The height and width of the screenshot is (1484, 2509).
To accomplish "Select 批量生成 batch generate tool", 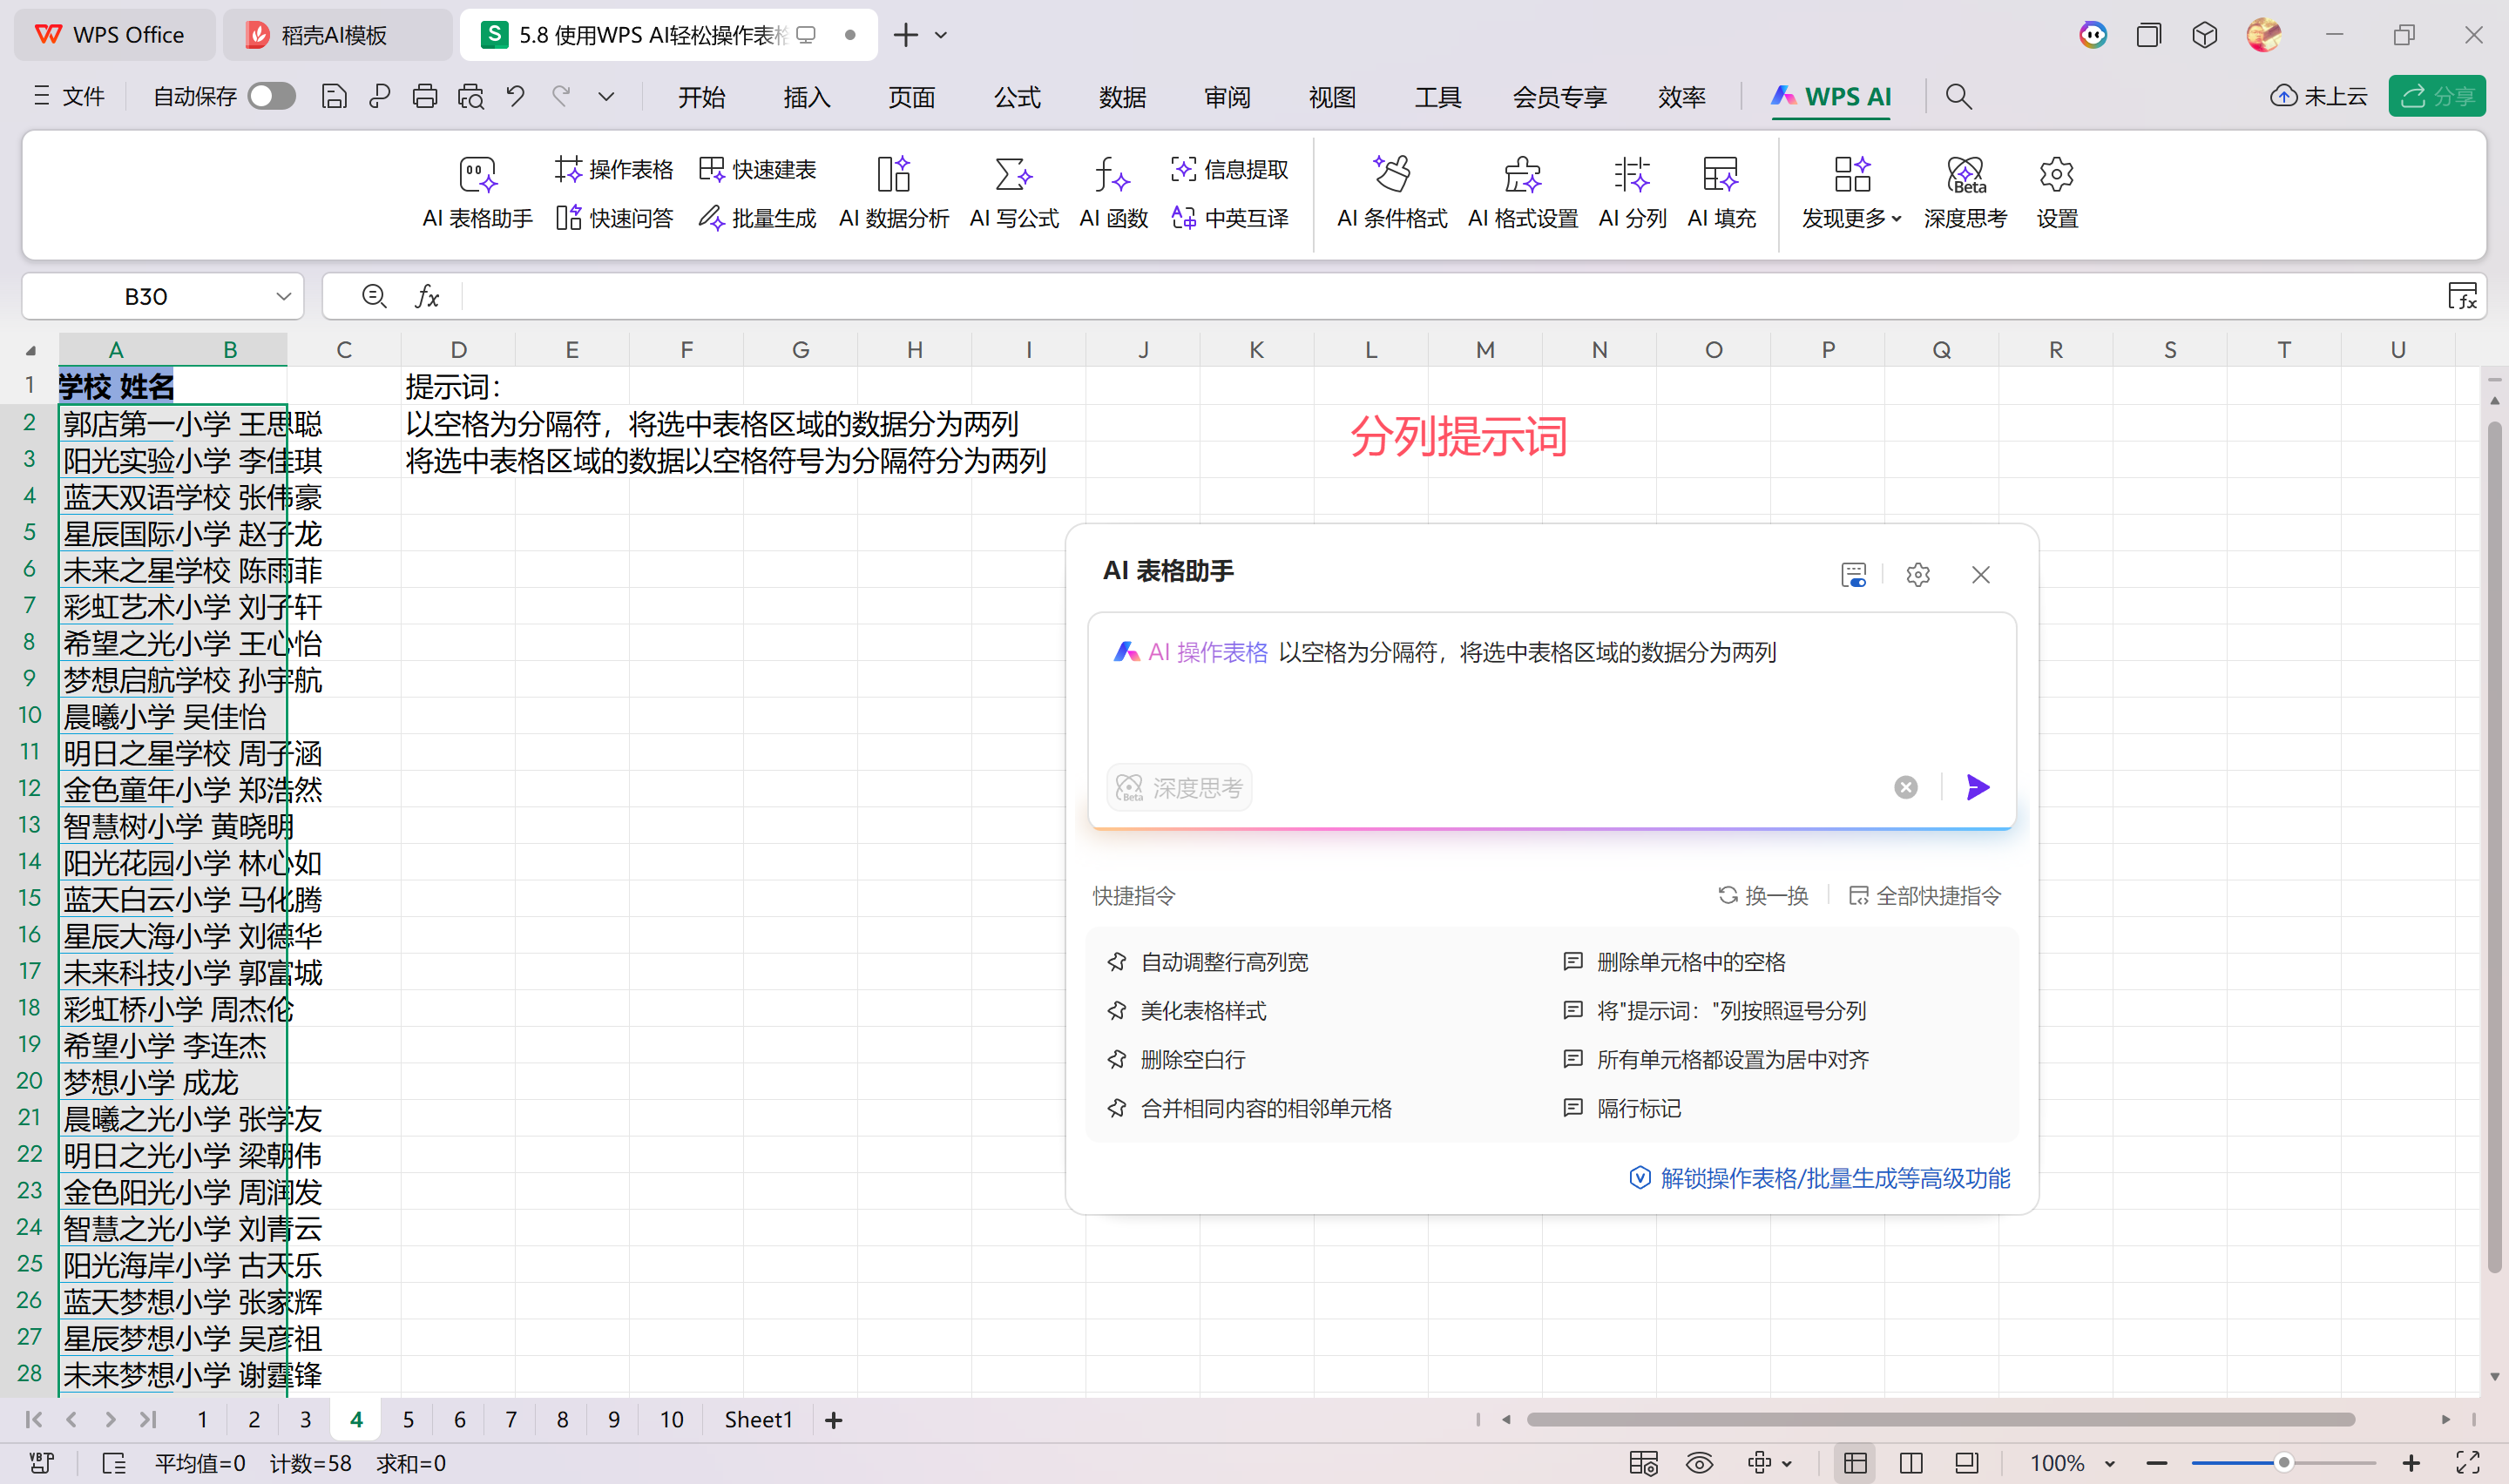I will click(757, 217).
